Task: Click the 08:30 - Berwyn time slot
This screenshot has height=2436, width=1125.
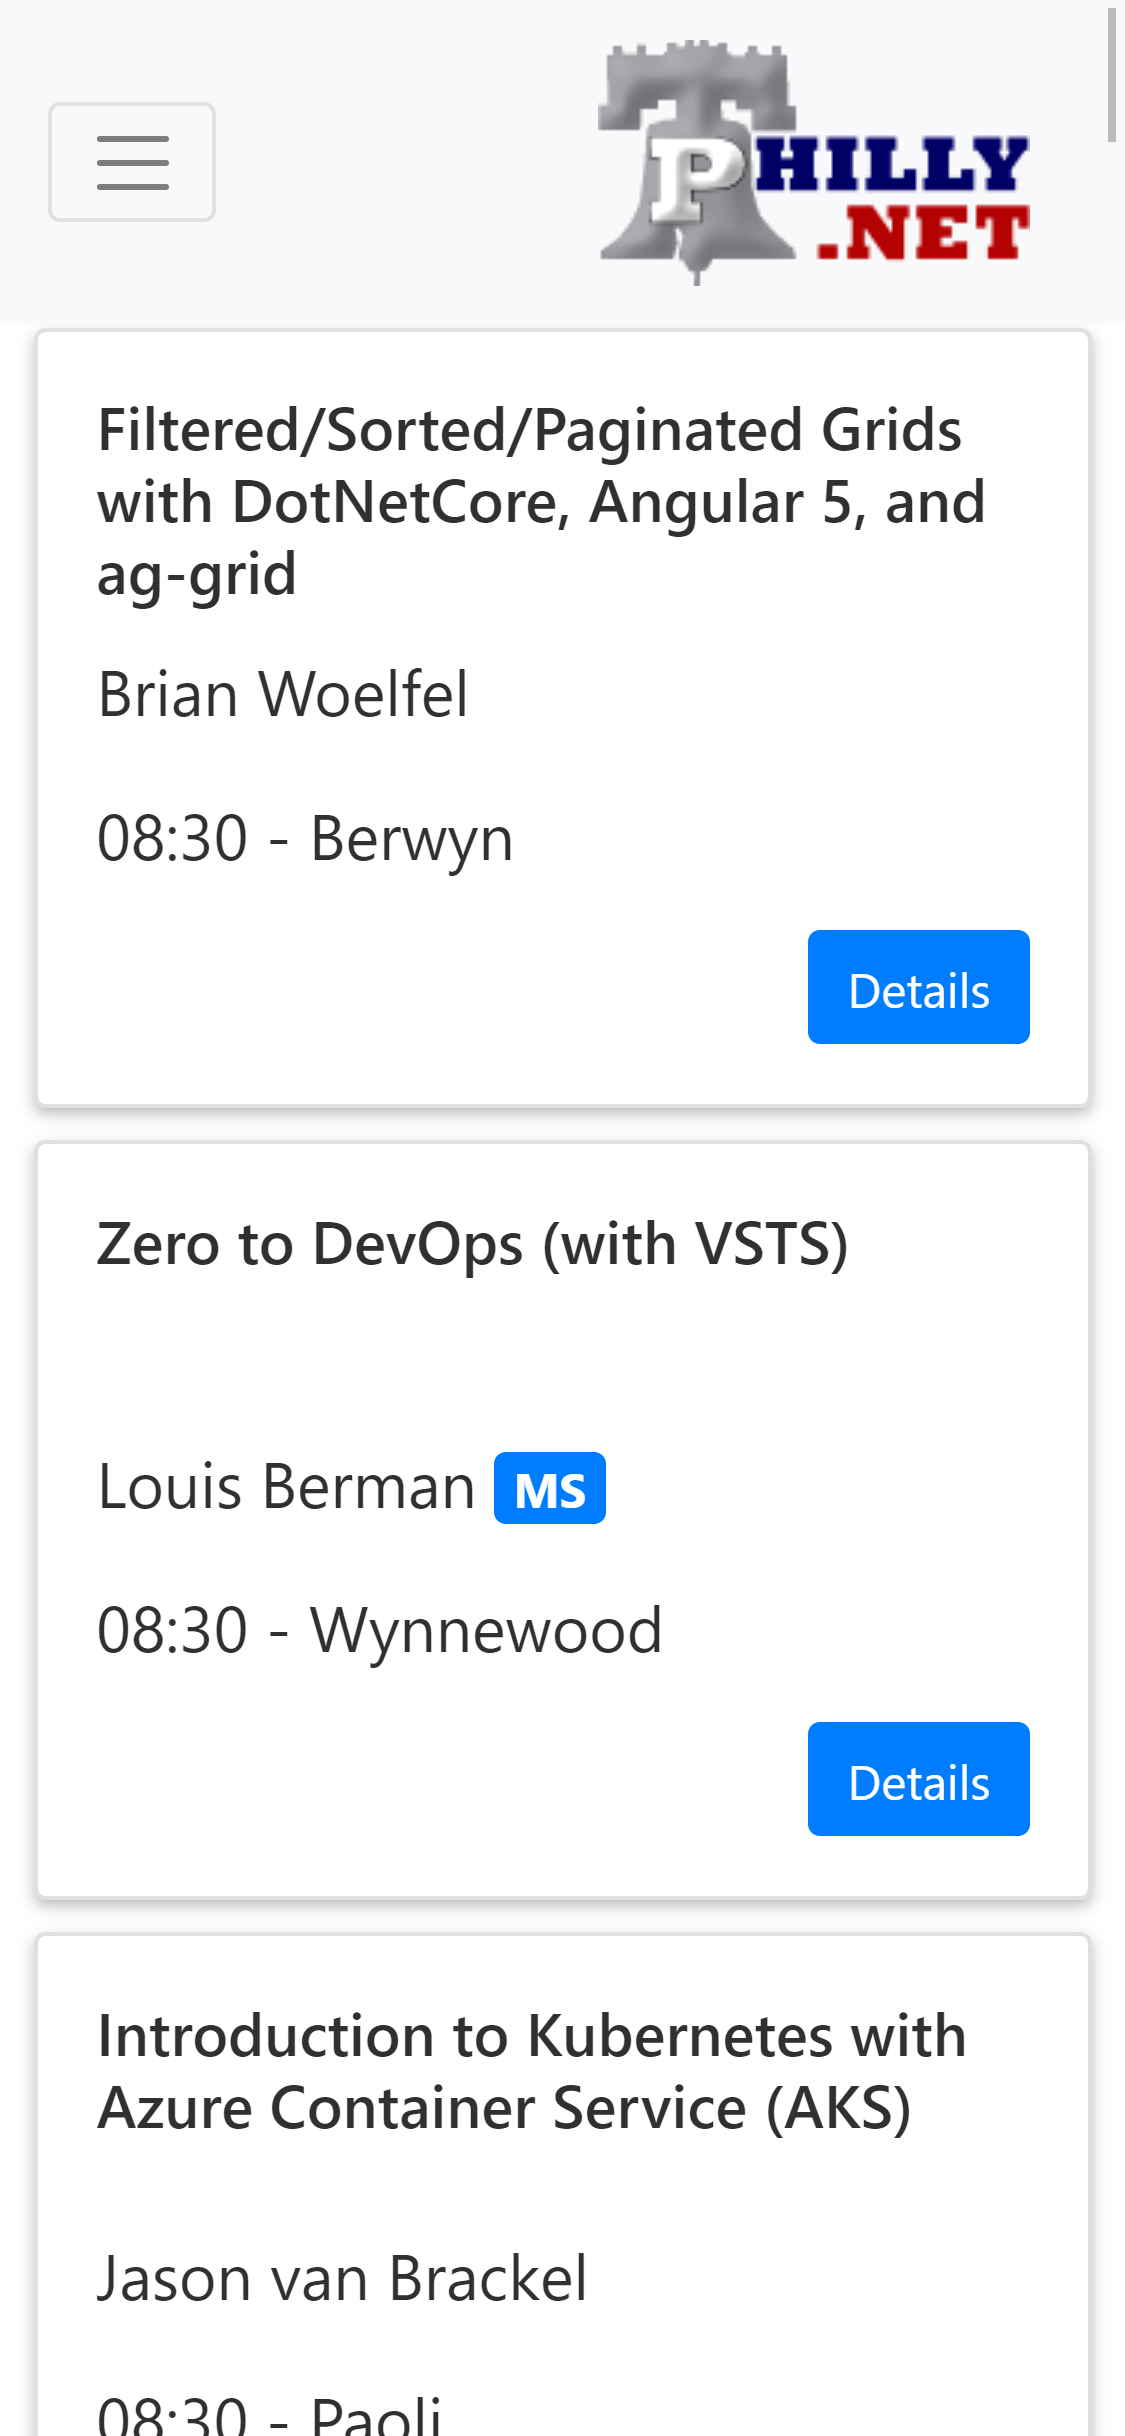Action: click(x=305, y=838)
